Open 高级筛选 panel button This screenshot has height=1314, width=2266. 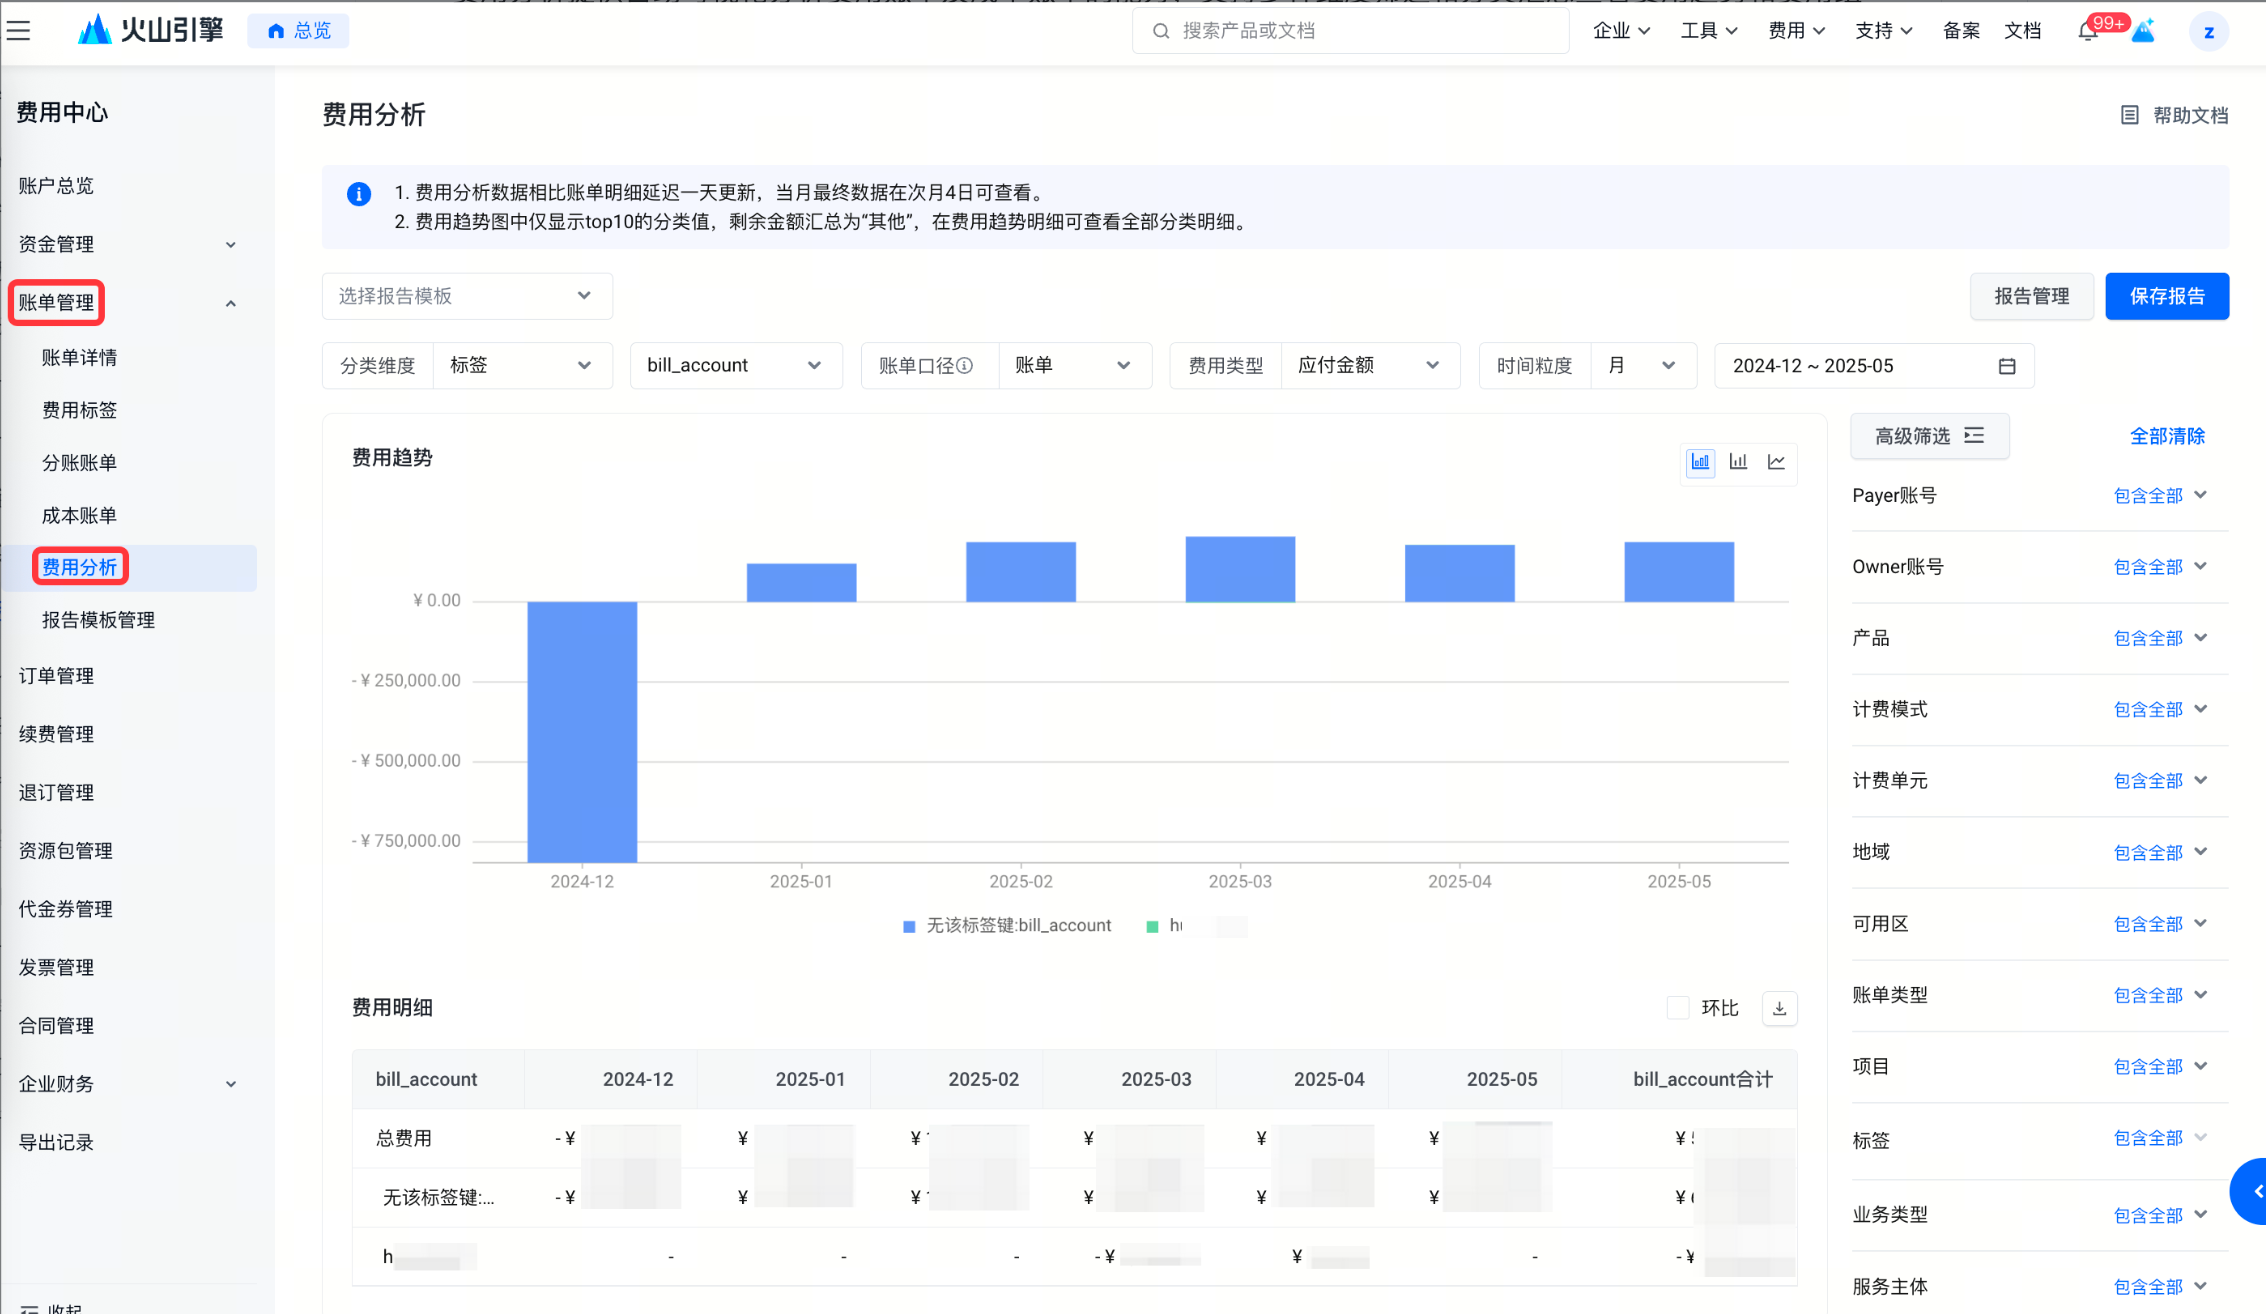click(x=1930, y=436)
